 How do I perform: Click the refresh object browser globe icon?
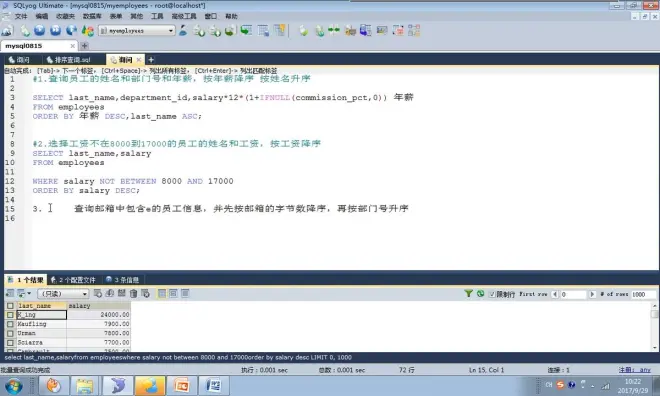point(71,31)
